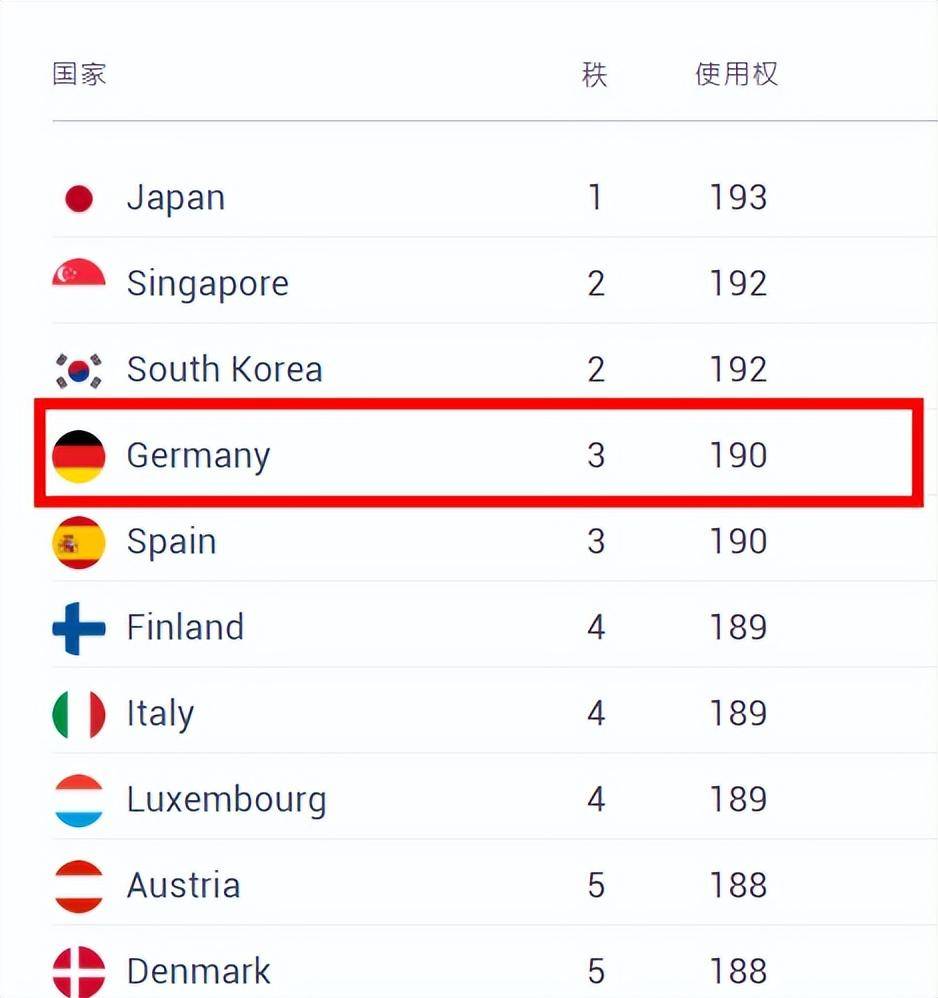The height and width of the screenshot is (998, 938).
Task: Click Austria's rank number 5
Action: coord(596,886)
